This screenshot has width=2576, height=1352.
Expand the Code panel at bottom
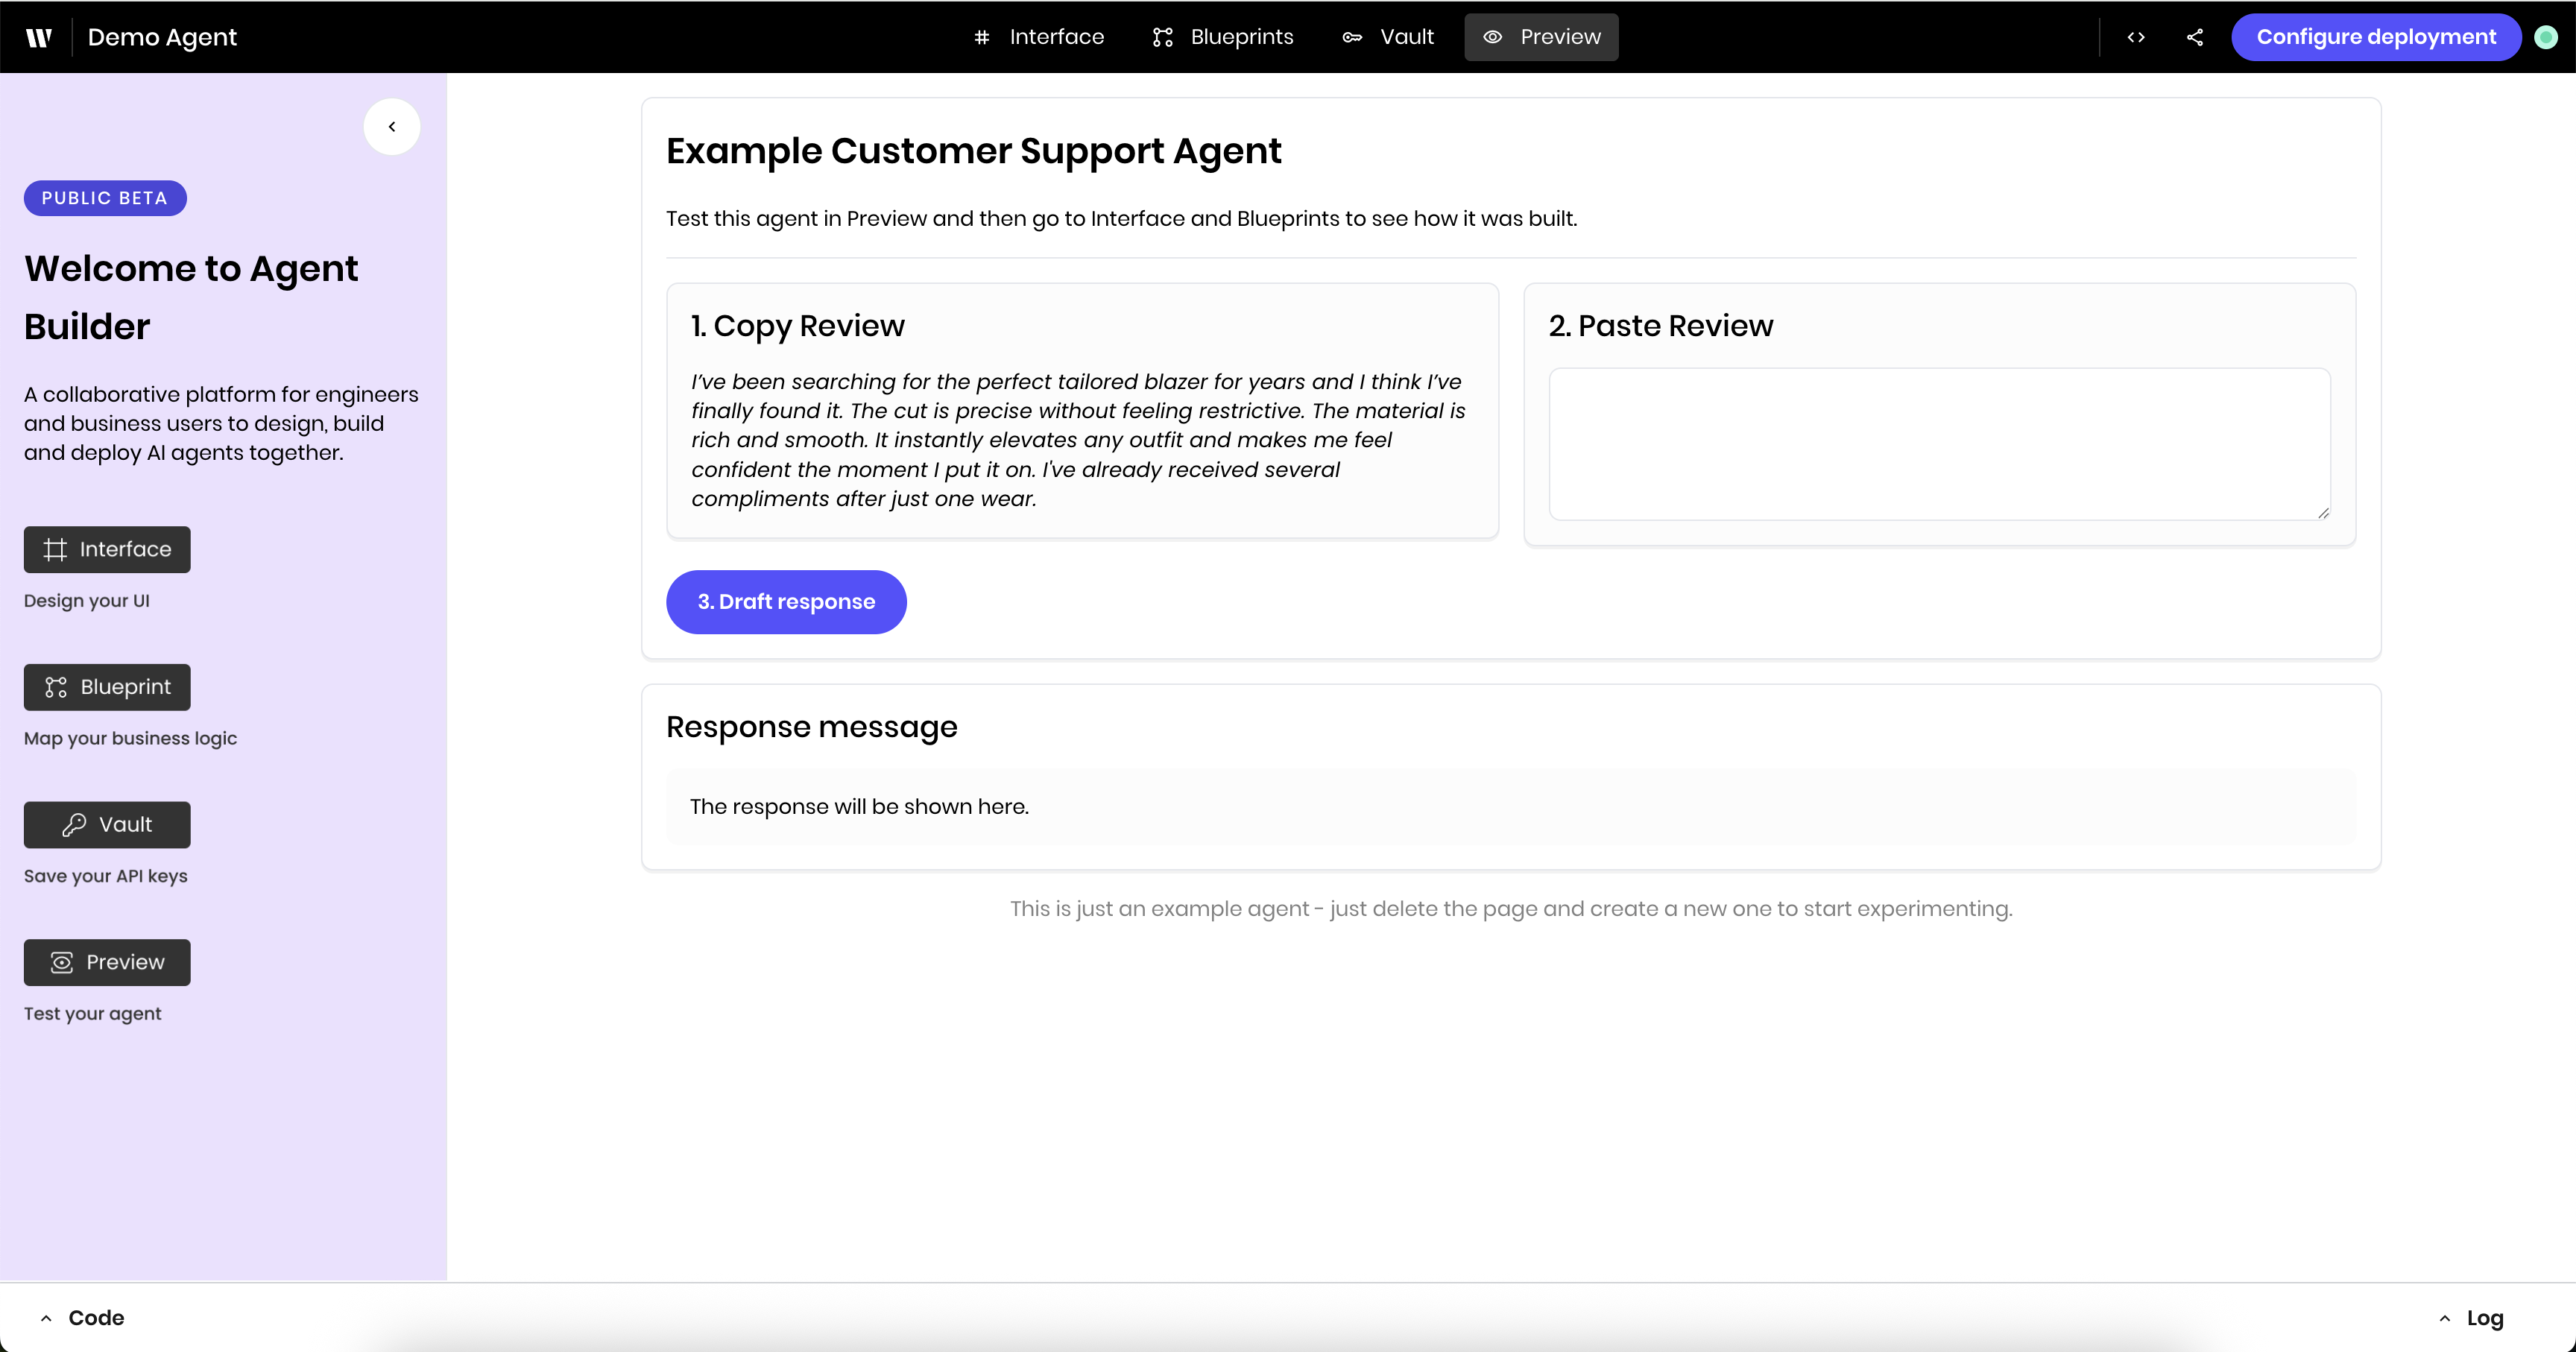(82, 1318)
